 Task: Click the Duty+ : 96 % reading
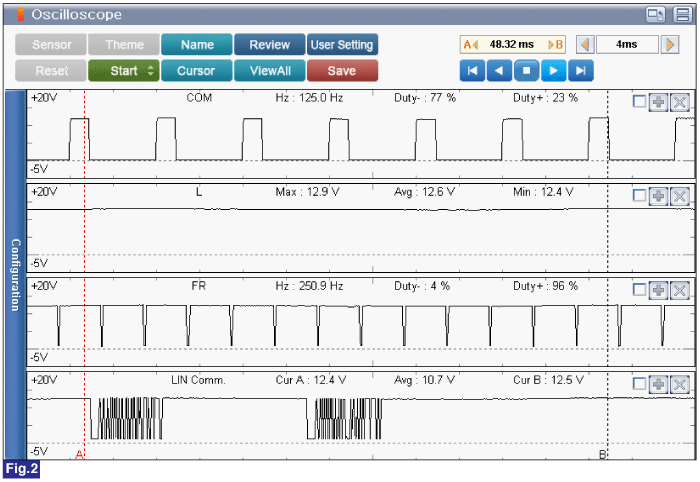pyautogui.click(x=545, y=286)
